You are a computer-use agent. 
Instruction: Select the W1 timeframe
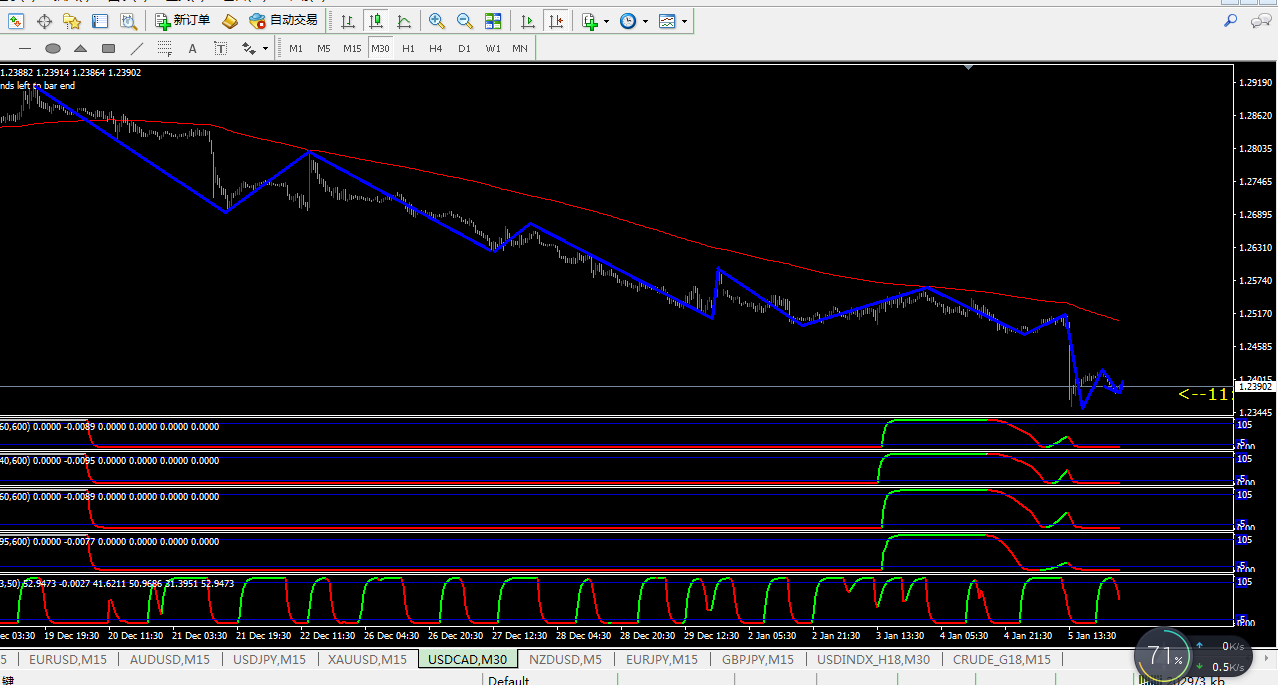tap(492, 48)
